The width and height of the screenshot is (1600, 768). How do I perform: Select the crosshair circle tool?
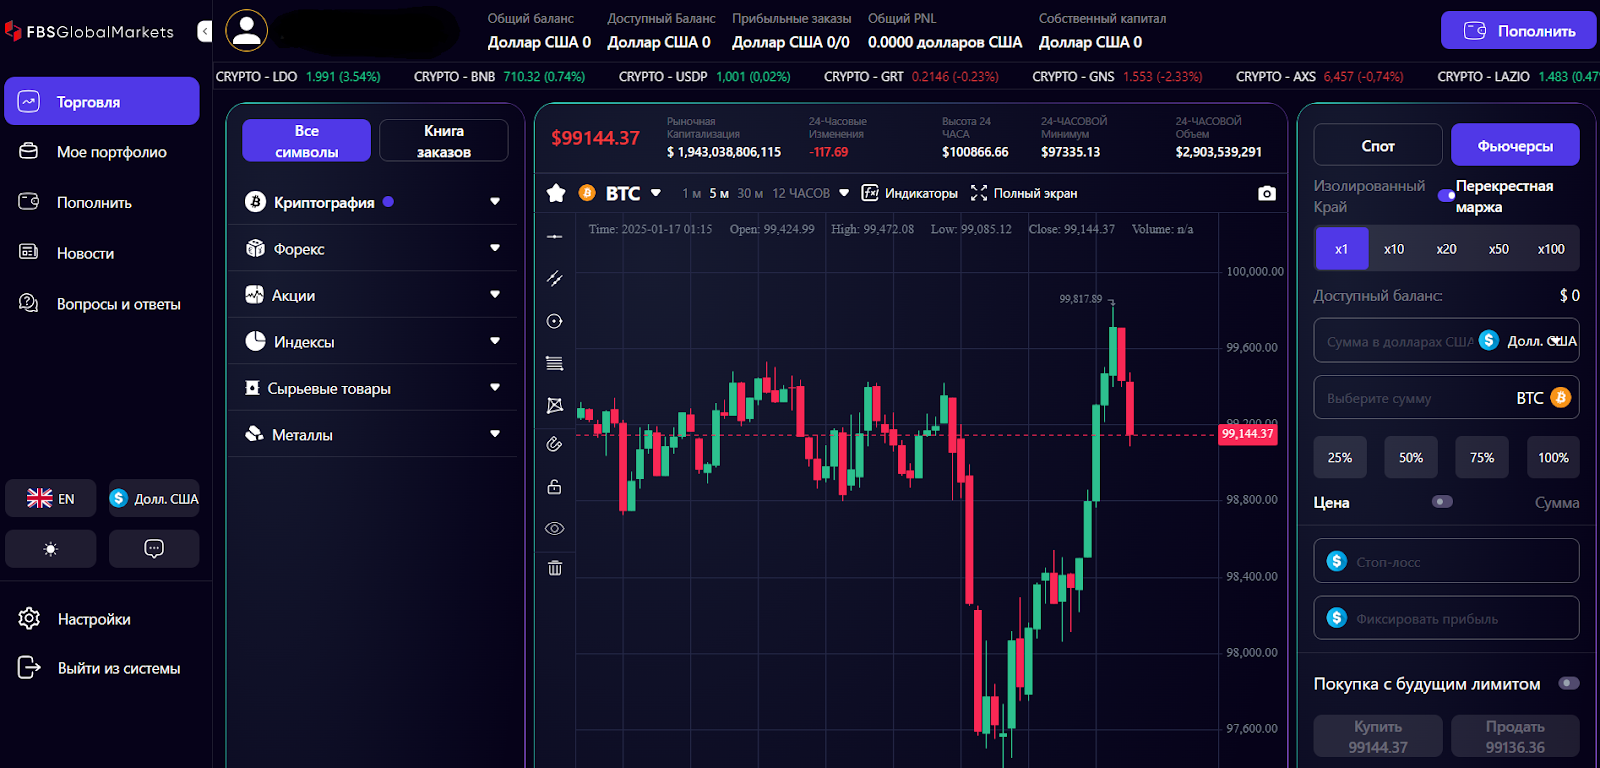click(555, 321)
